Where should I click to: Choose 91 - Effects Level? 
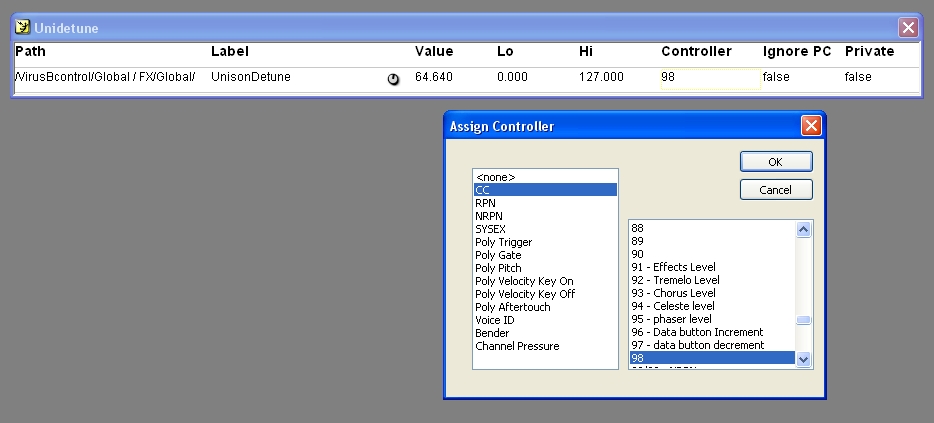tap(712, 267)
